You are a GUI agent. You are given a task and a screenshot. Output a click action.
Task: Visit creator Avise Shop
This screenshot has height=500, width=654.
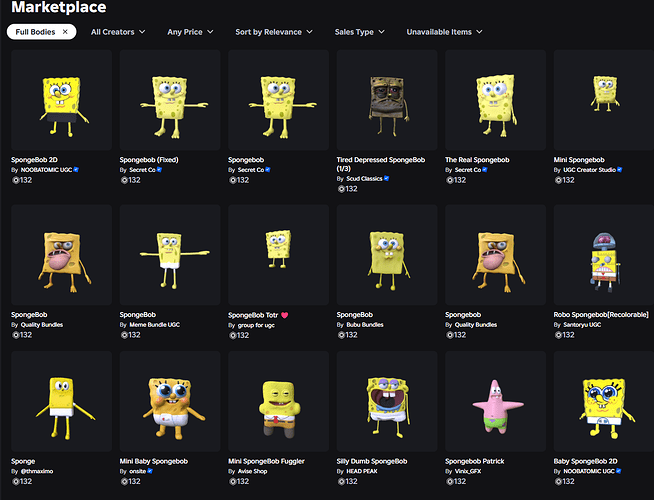[x=252, y=471]
